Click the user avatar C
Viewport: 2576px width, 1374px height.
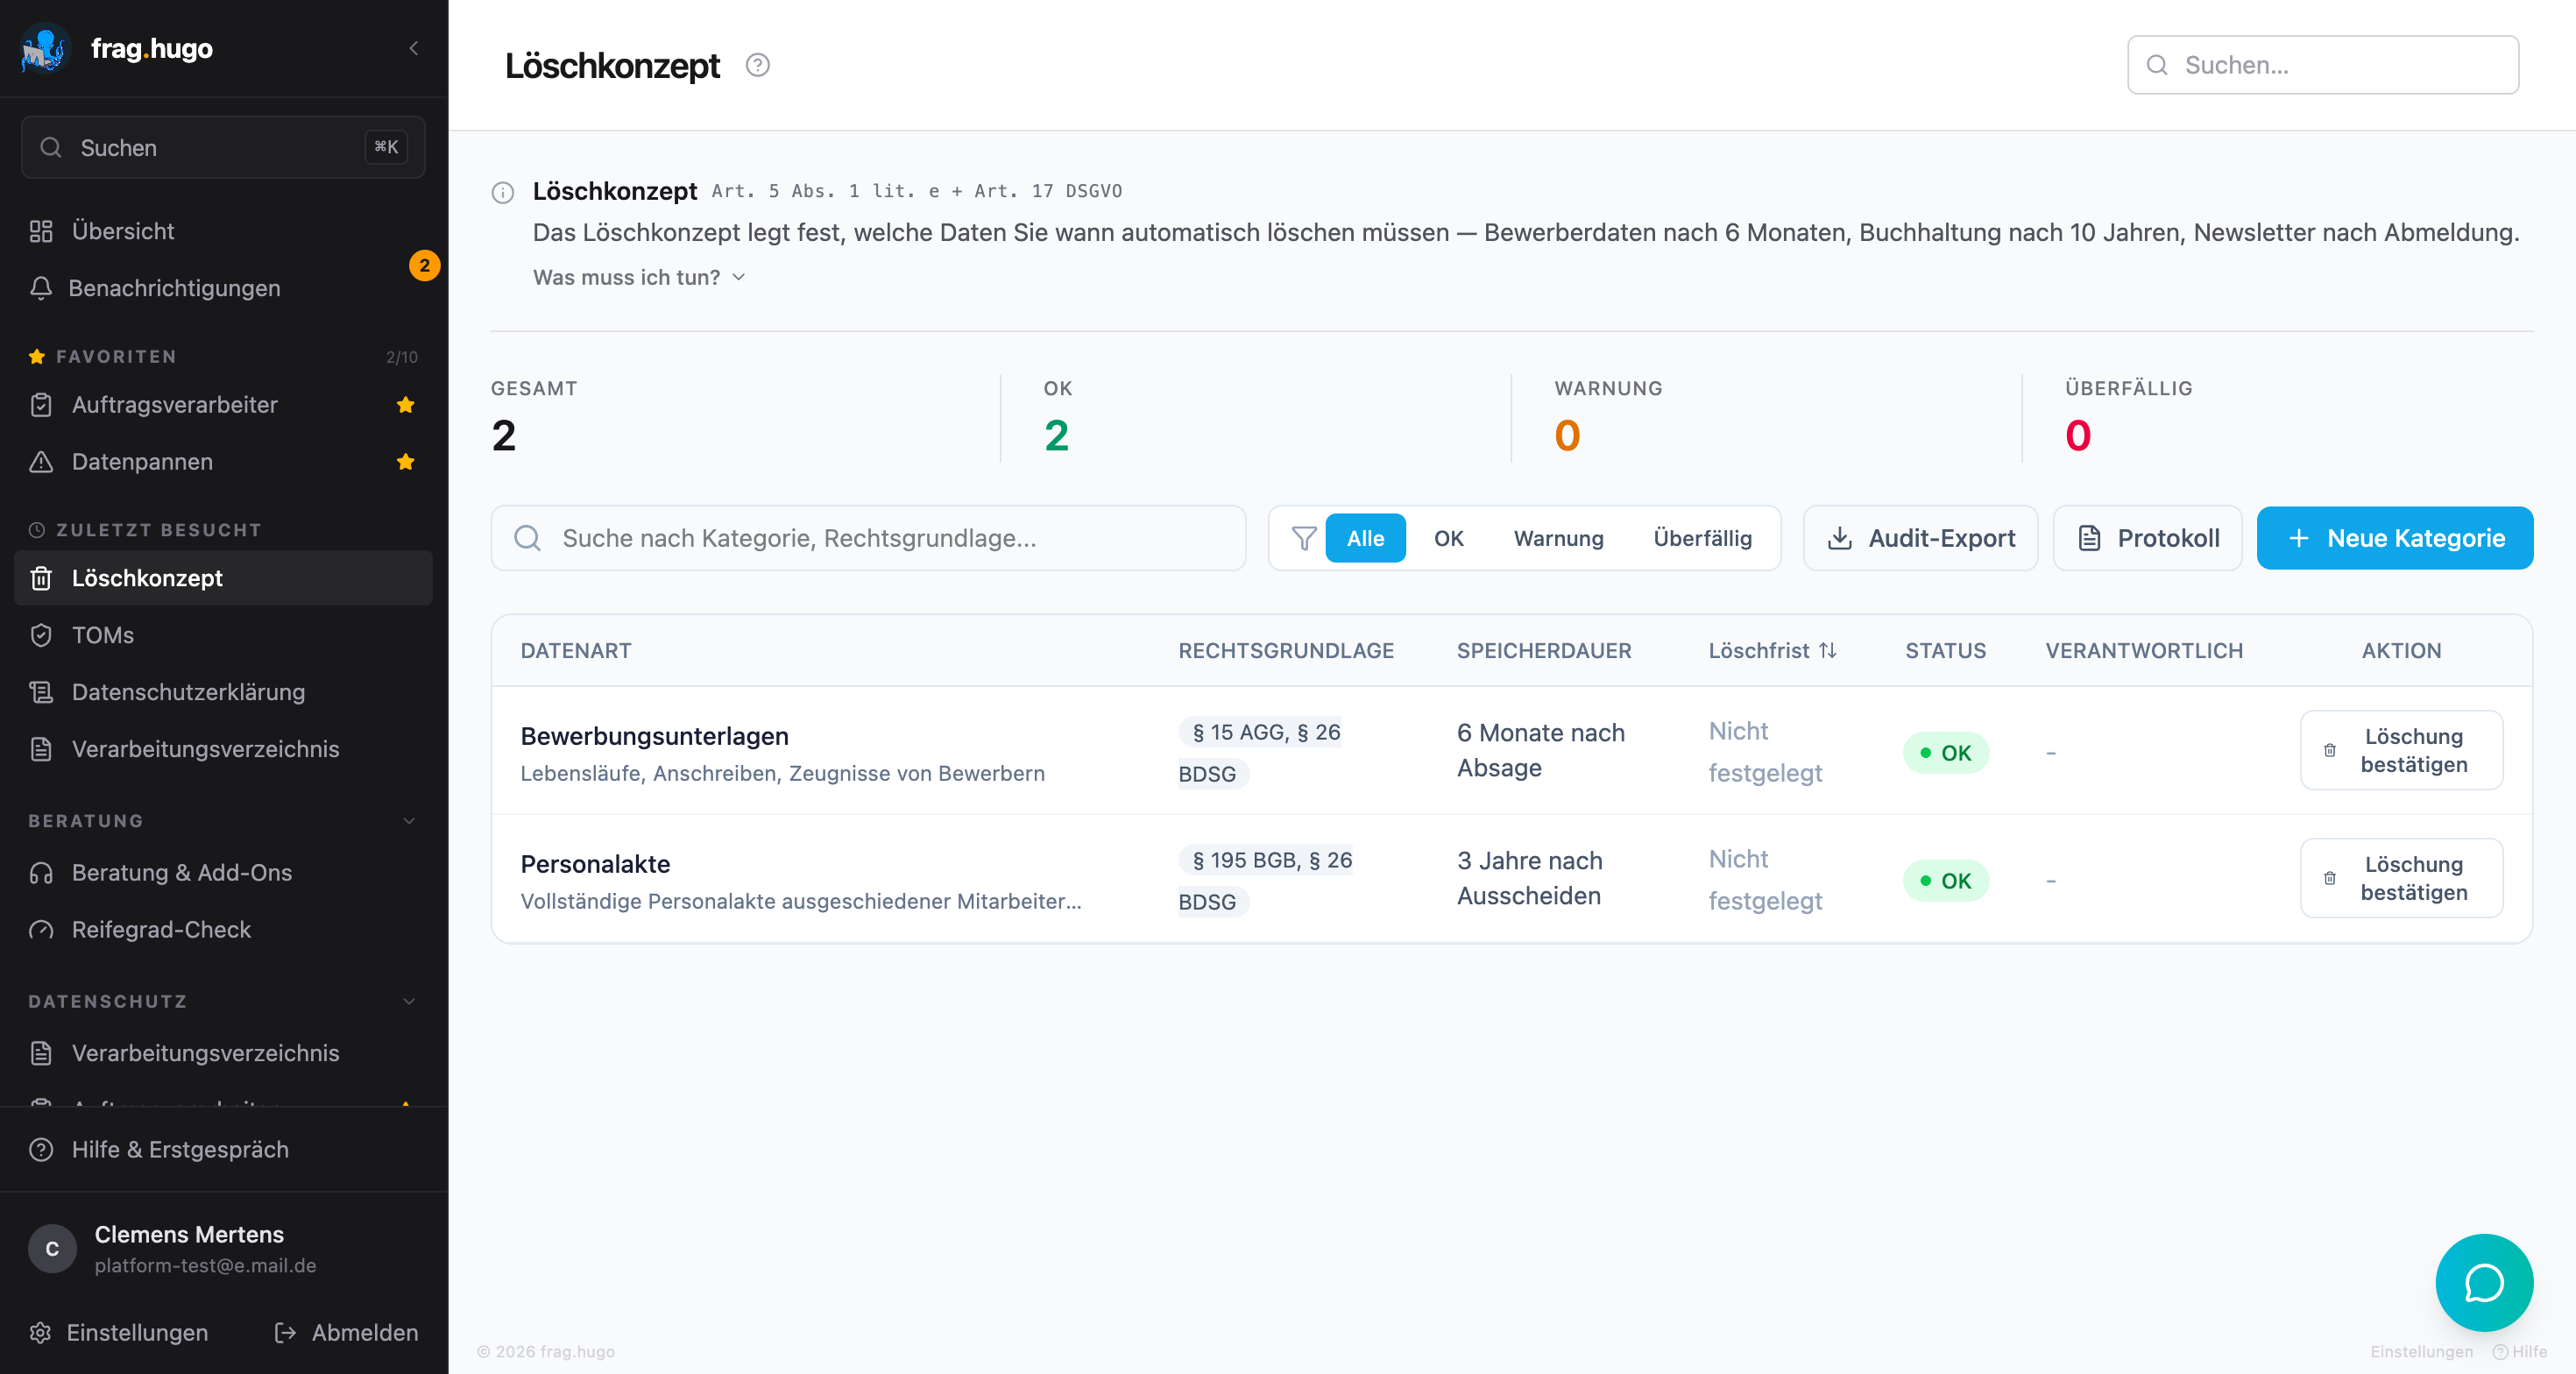52,1248
